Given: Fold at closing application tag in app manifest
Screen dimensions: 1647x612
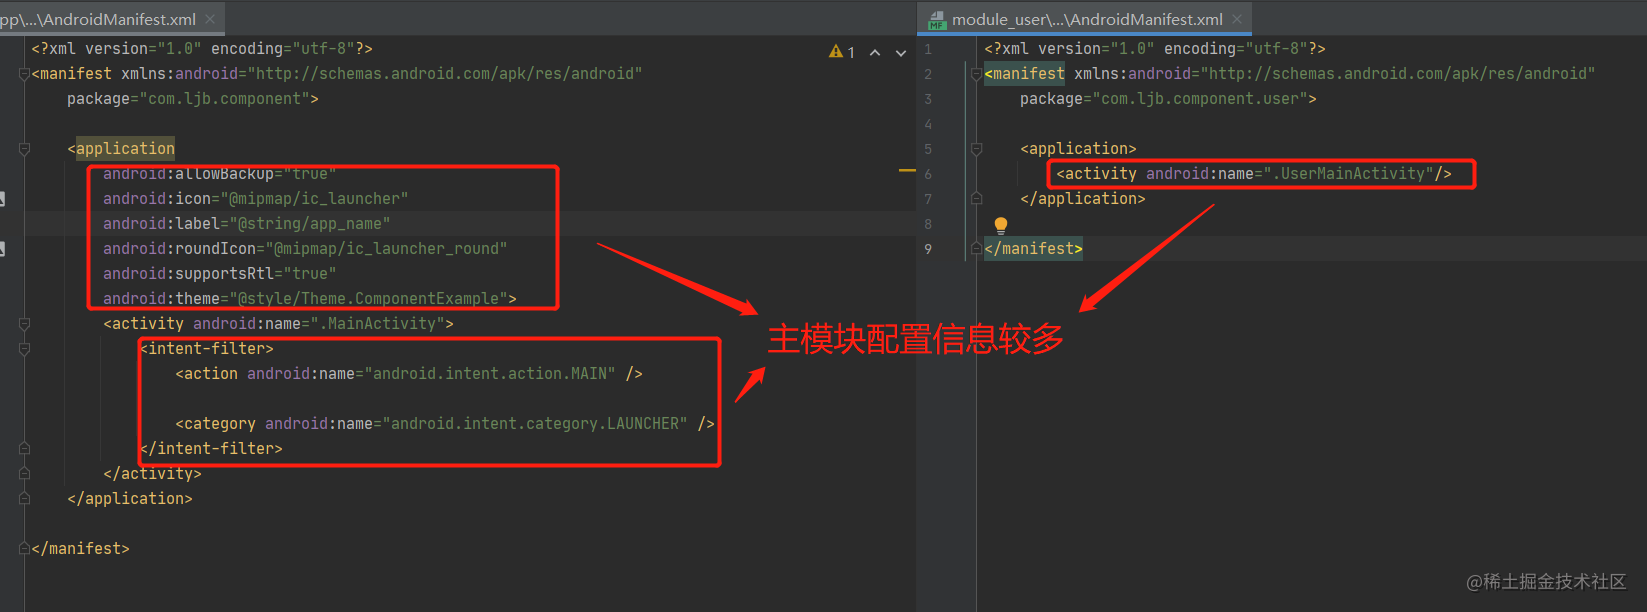Looking at the screenshot, I should coord(24,499).
